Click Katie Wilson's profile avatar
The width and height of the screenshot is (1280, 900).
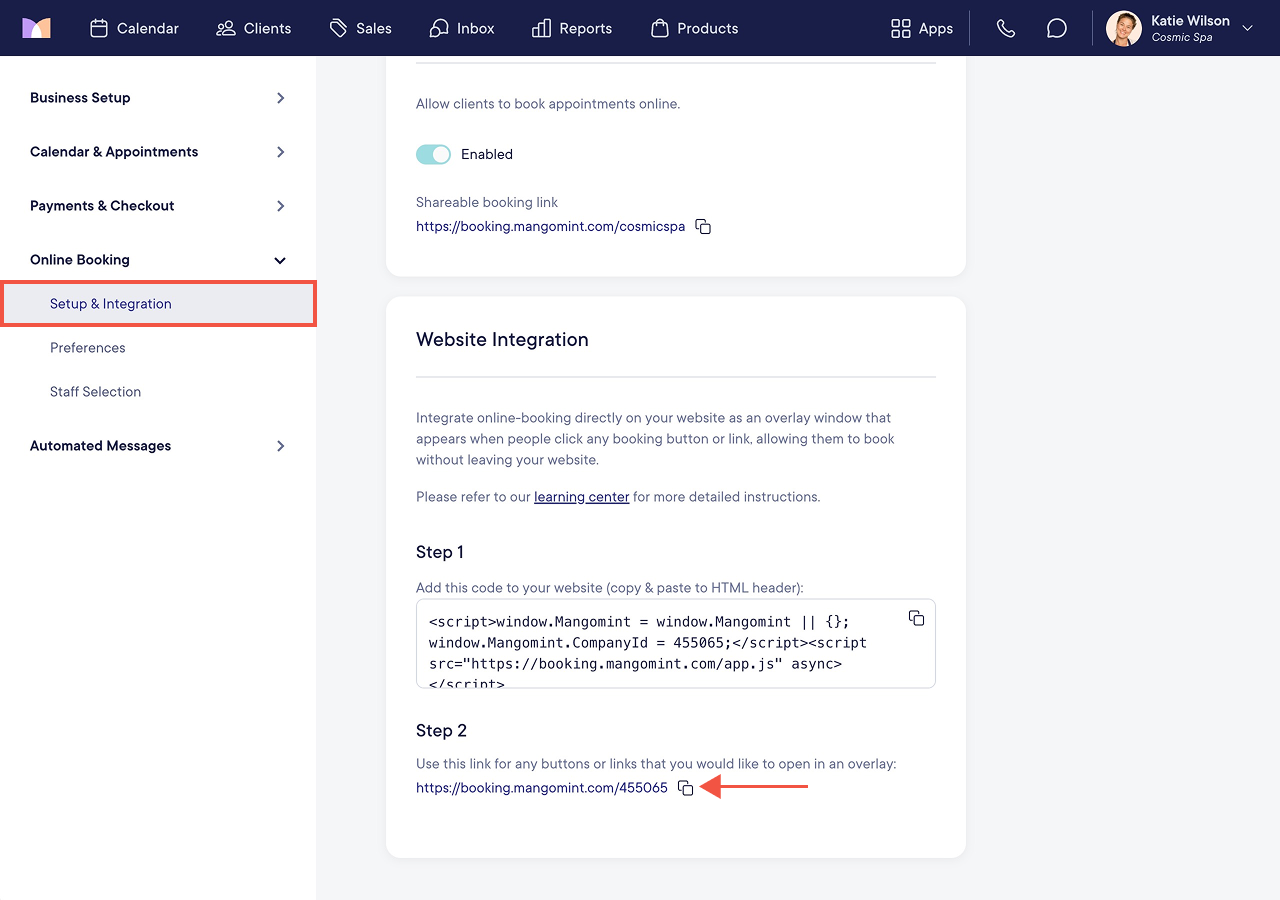(x=1124, y=28)
